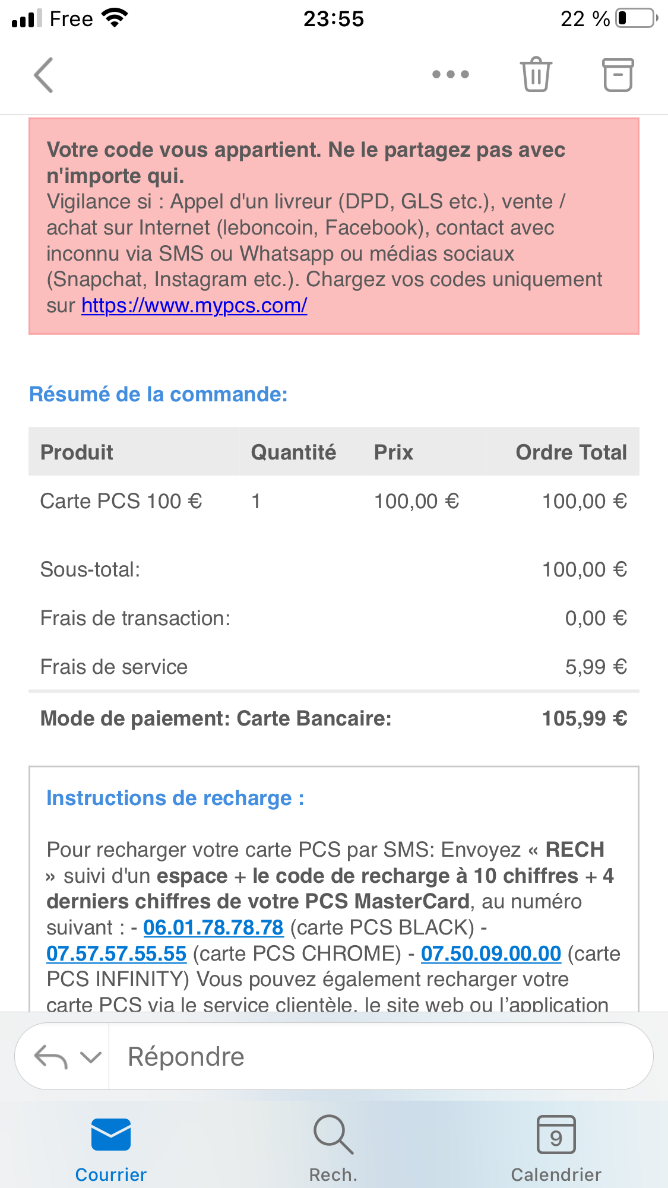Tap the 06.01.78.78.78 phone number link
This screenshot has width=668, height=1188.
(214, 927)
